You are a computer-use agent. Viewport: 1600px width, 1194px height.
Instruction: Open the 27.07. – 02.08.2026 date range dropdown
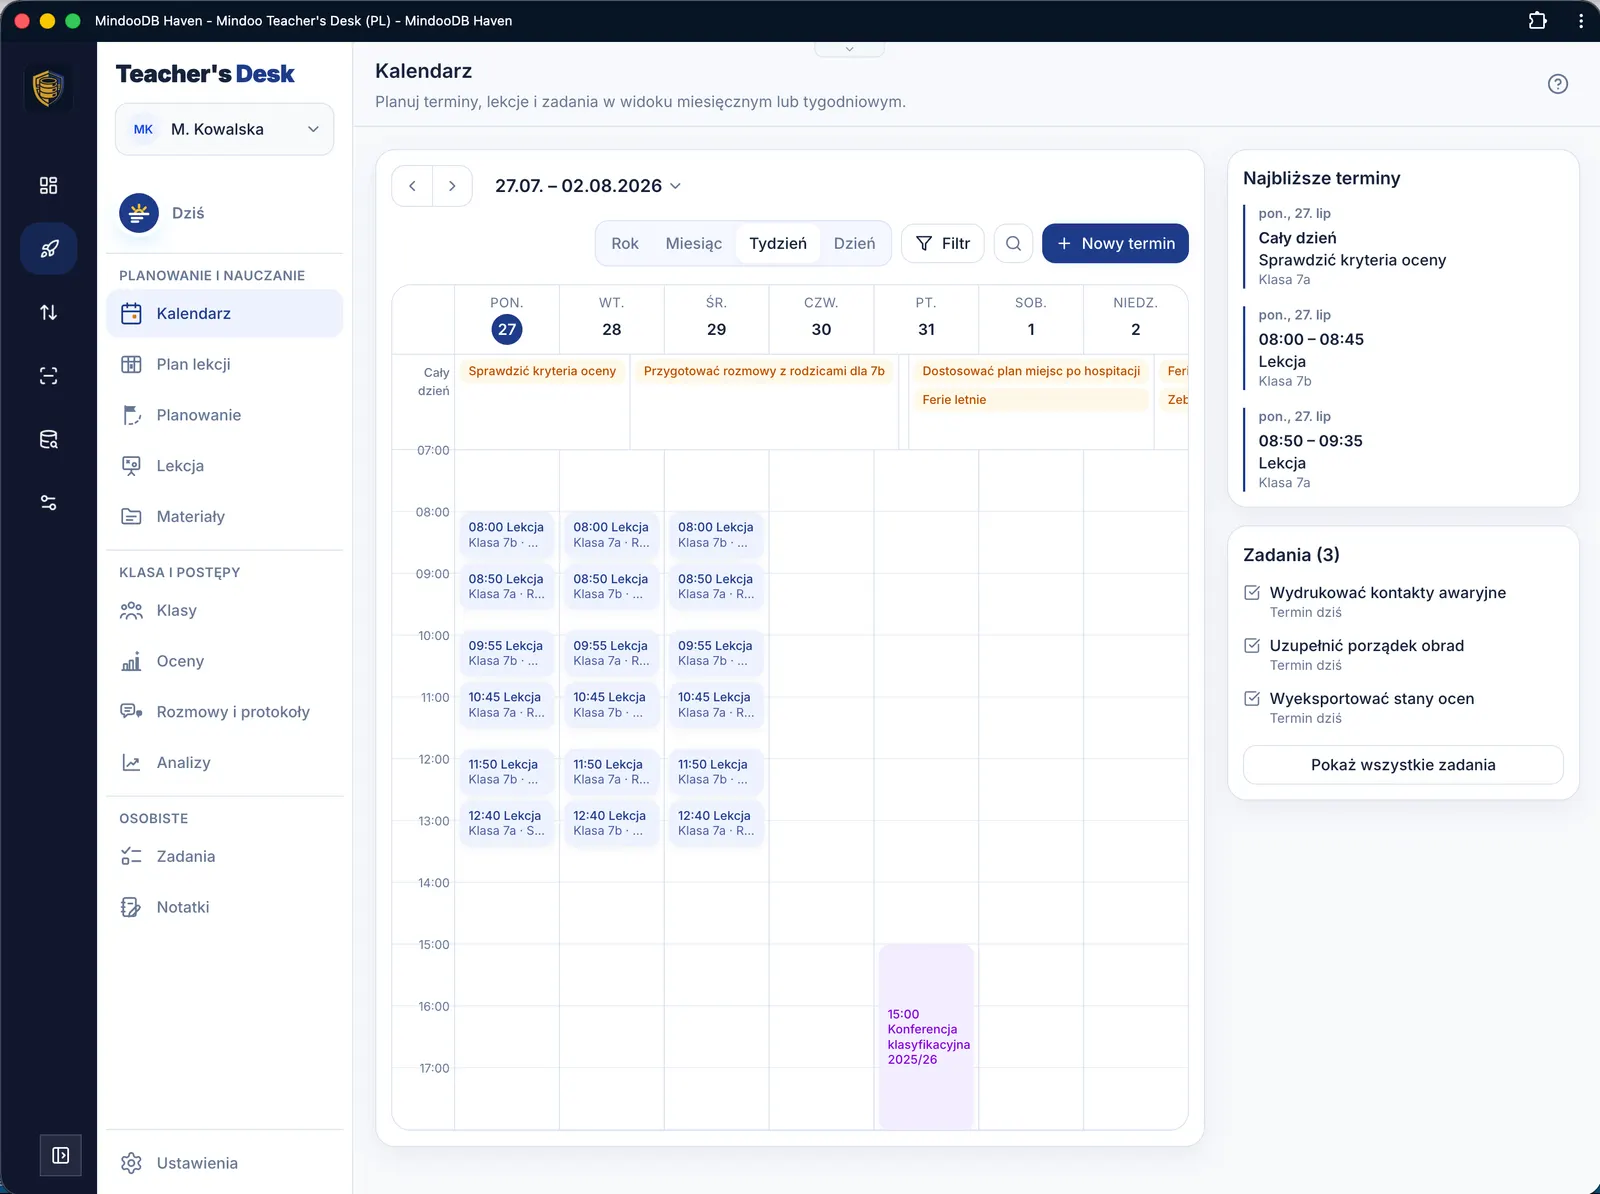(588, 186)
